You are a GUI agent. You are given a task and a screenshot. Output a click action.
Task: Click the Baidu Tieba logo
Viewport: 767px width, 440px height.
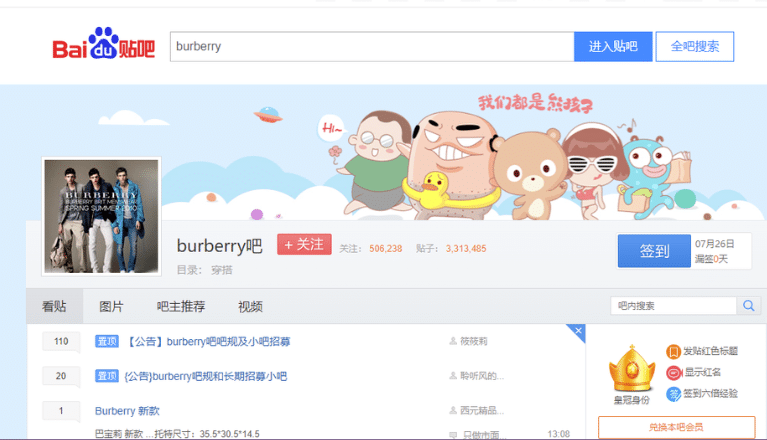click(104, 44)
